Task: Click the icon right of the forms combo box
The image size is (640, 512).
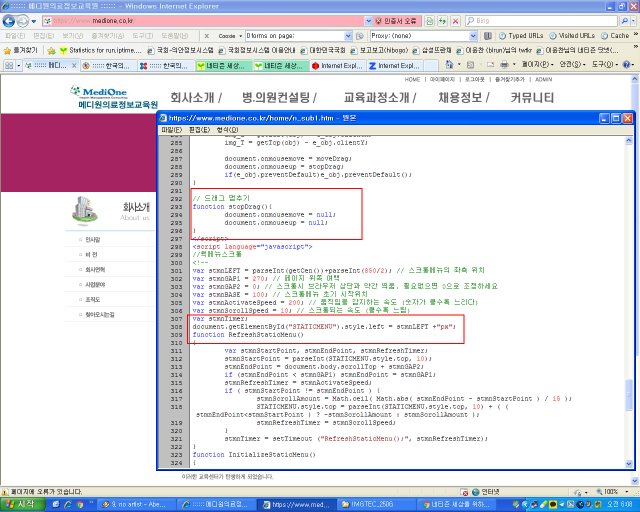Action: (360, 36)
